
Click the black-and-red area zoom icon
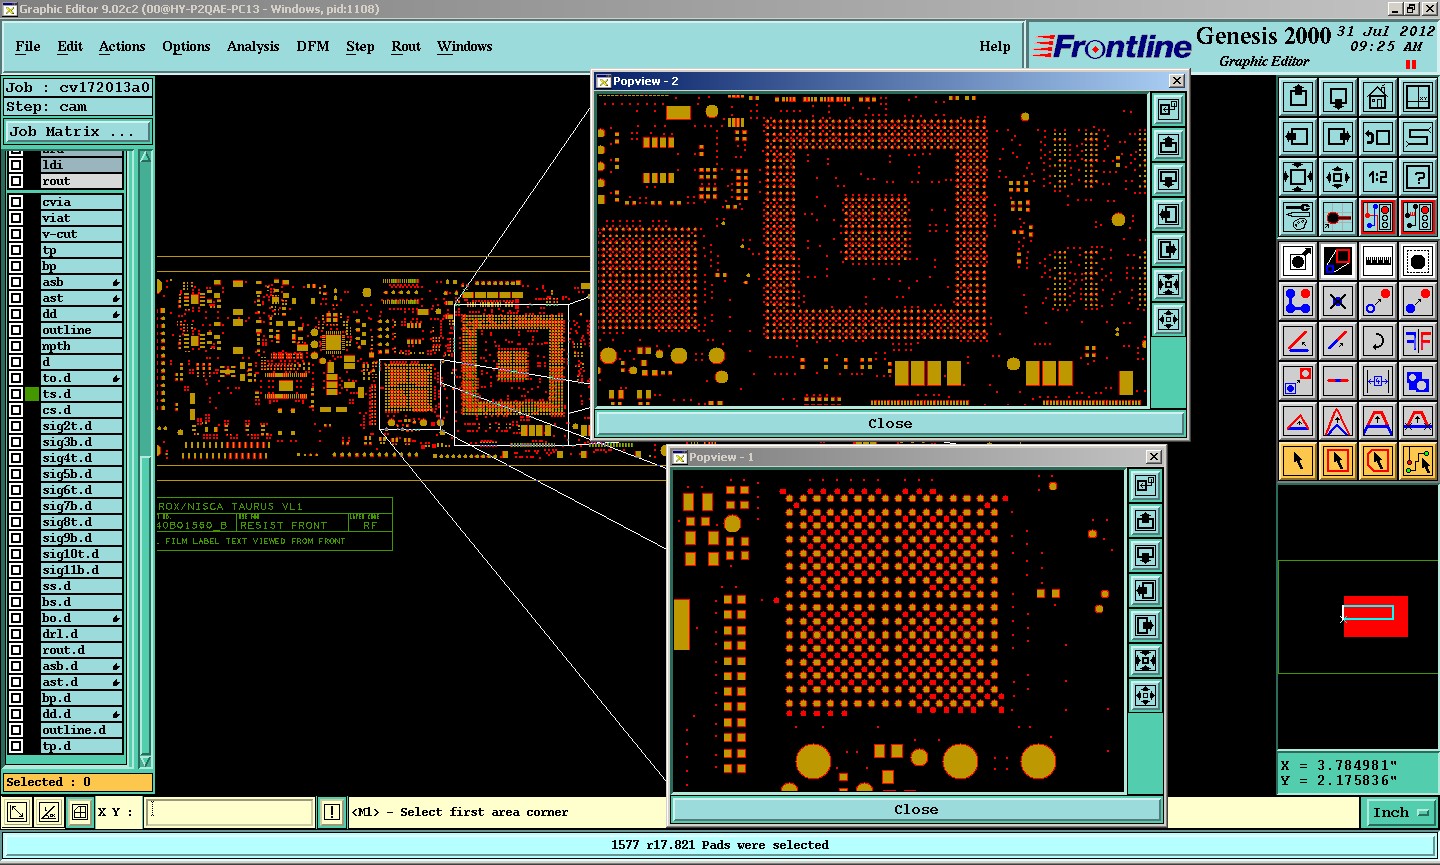pos(1338,261)
